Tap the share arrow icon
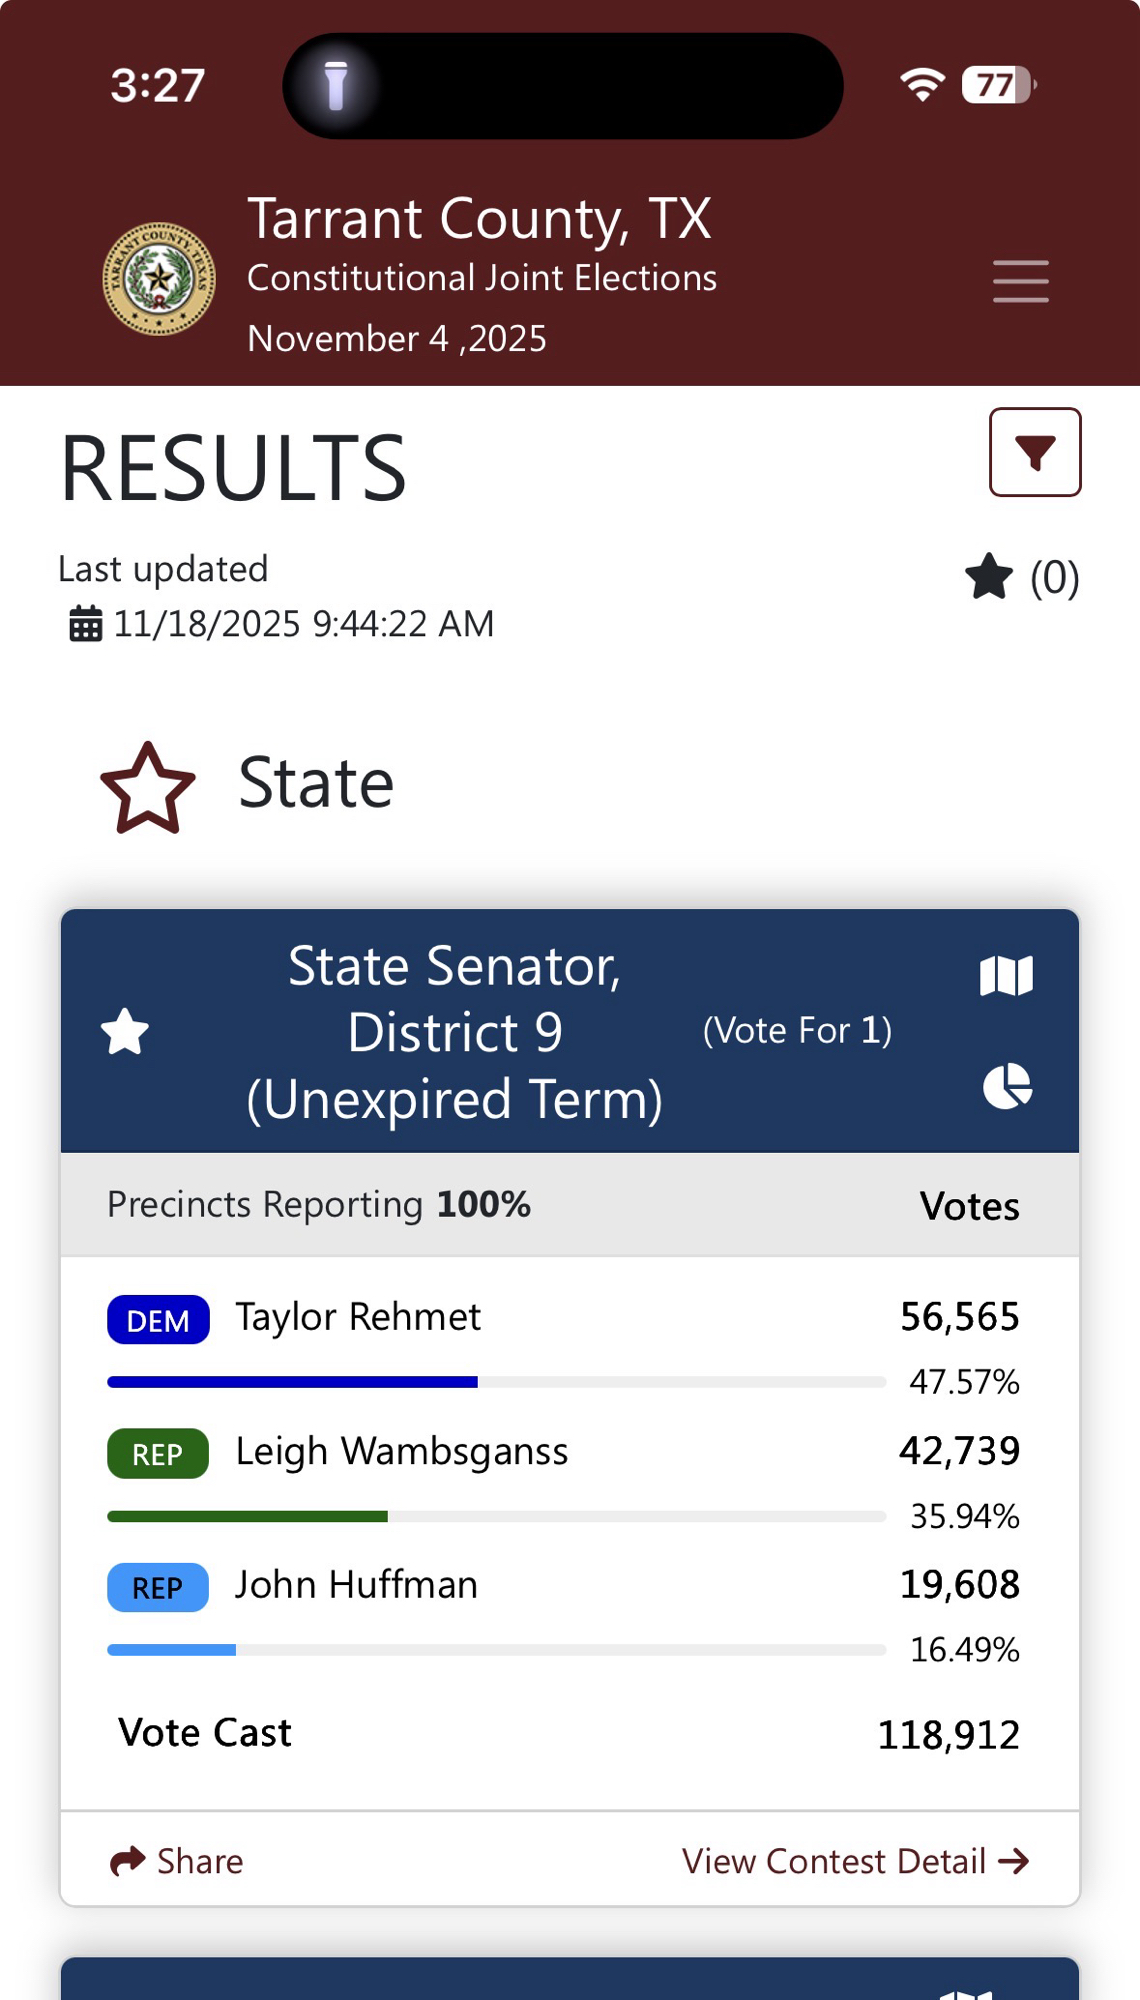This screenshot has width=1140, height=2000. pyautogui.click(x=127, y=1861)
